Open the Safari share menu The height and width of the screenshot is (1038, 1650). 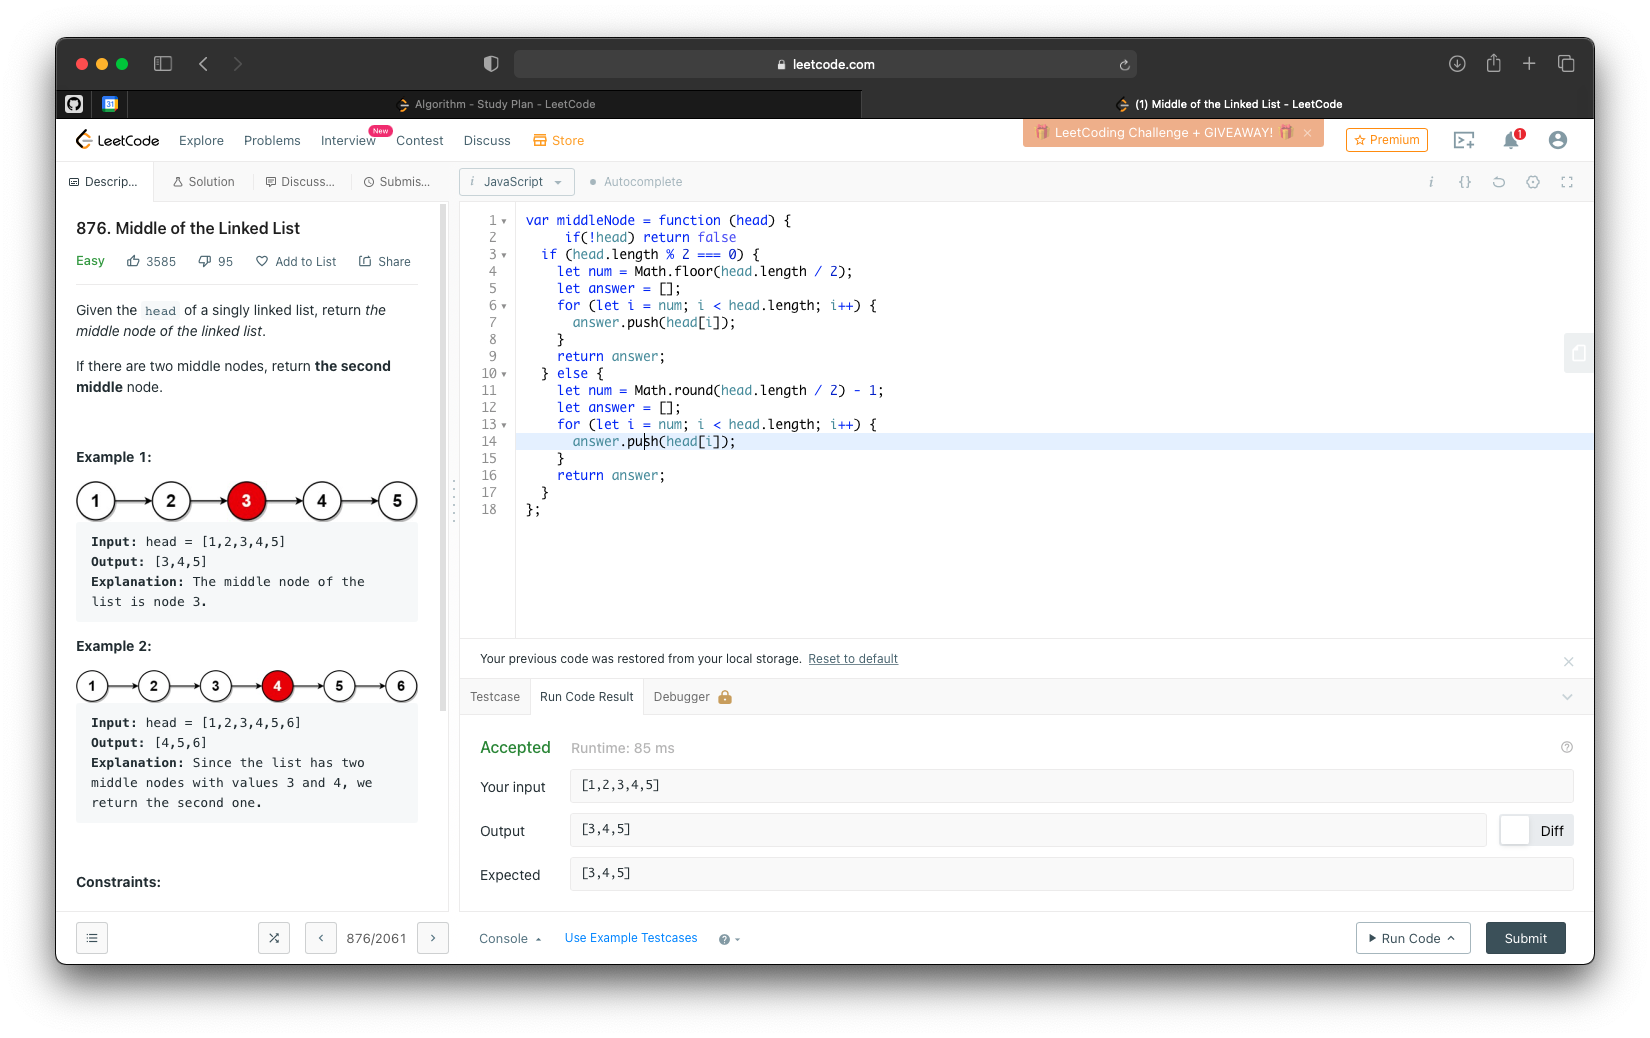pyautogui.click(x=1493, y=63)
